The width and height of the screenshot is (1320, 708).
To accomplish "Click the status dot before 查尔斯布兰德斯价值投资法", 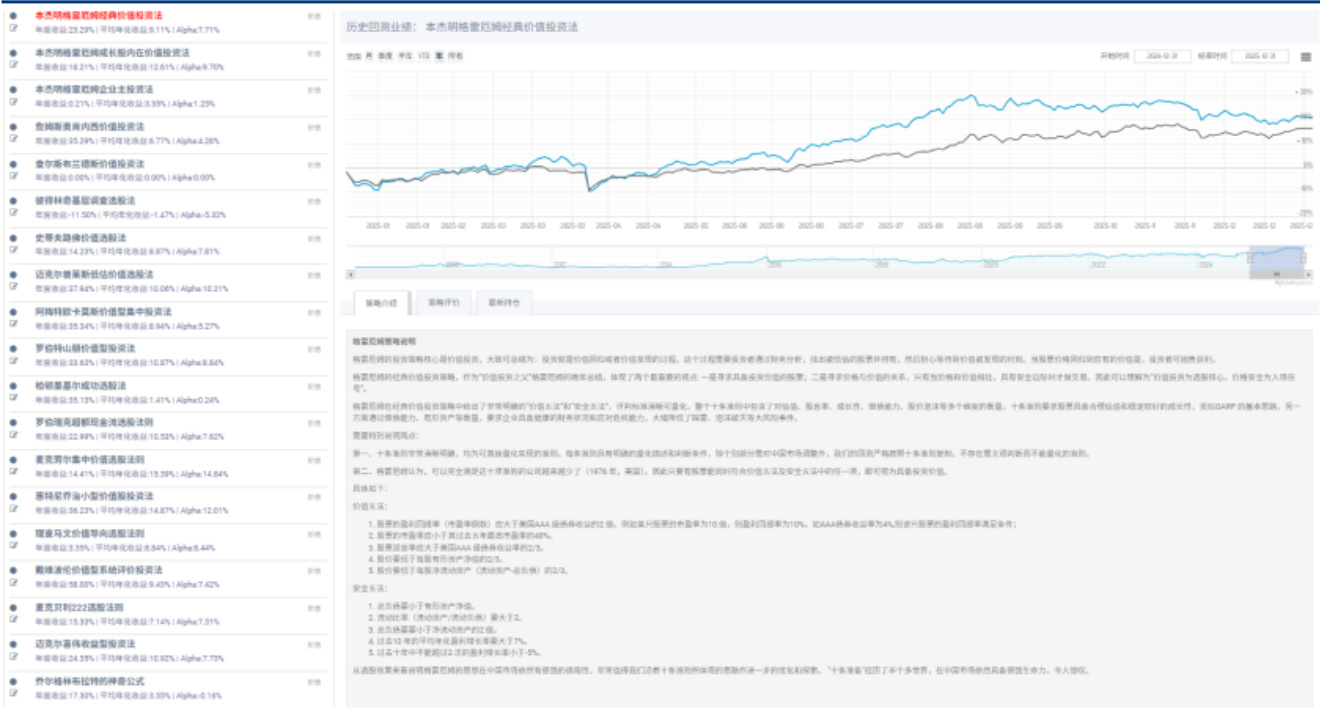I will point(11,163).
